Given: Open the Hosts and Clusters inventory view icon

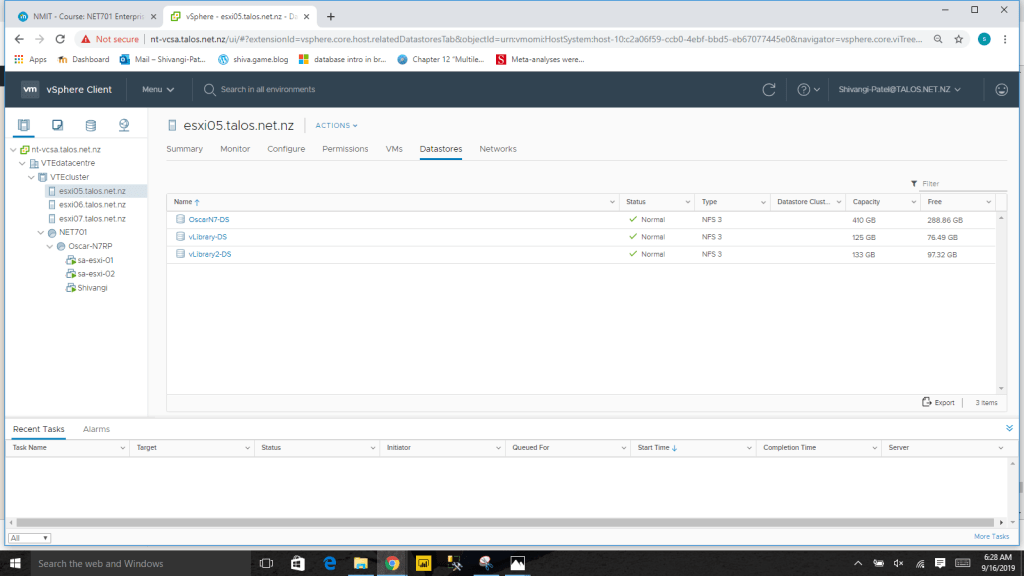Looking at the screenshot, I should [24, 125].
